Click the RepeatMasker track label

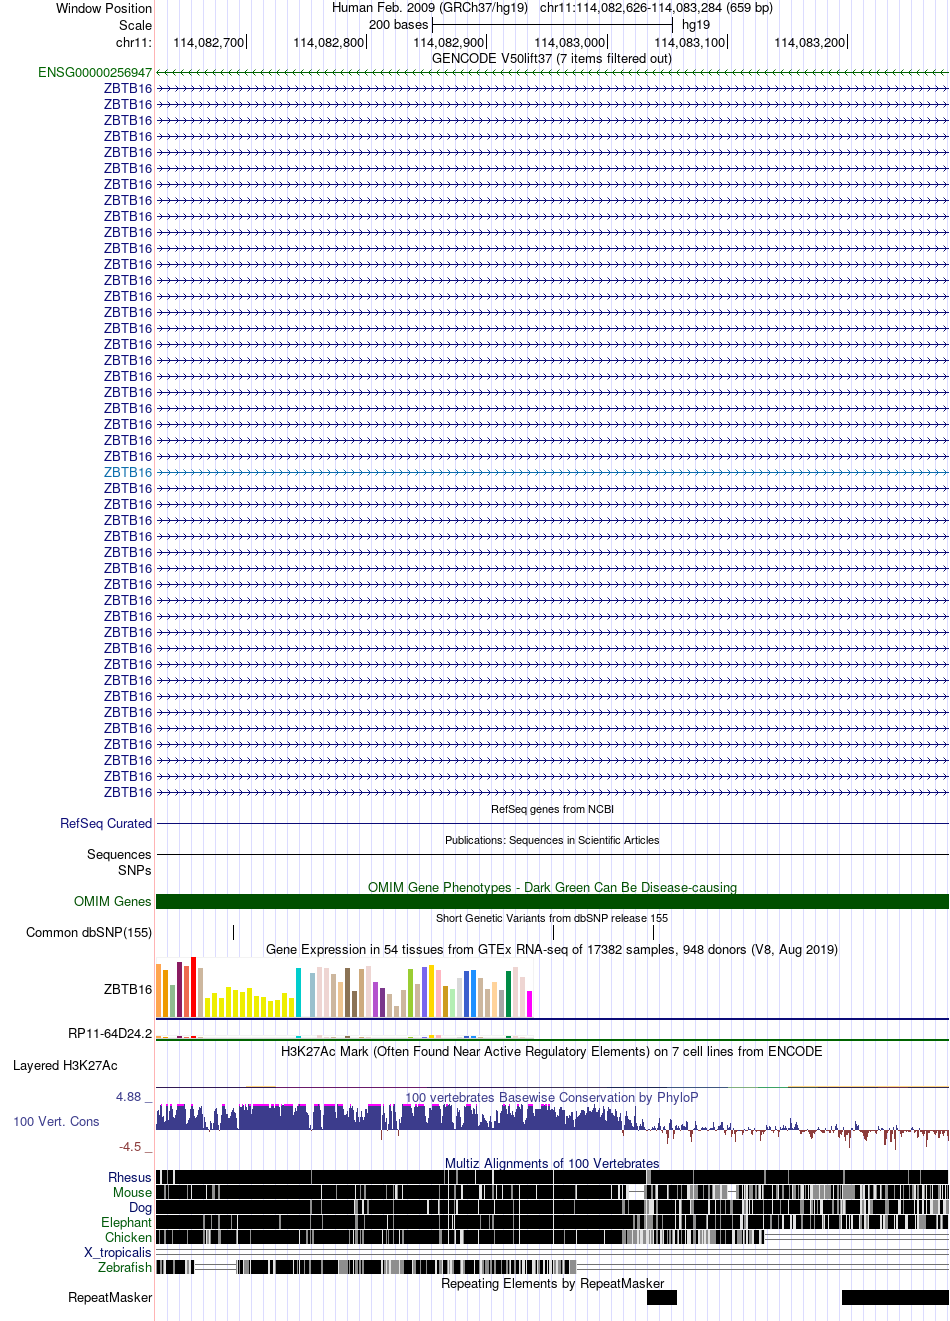pos(110,1297)
